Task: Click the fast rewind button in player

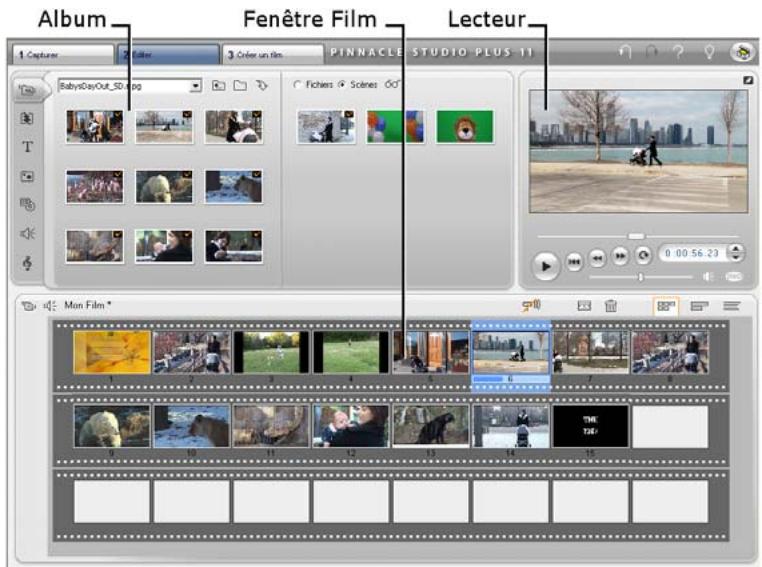Action: (x=597, y=258)
